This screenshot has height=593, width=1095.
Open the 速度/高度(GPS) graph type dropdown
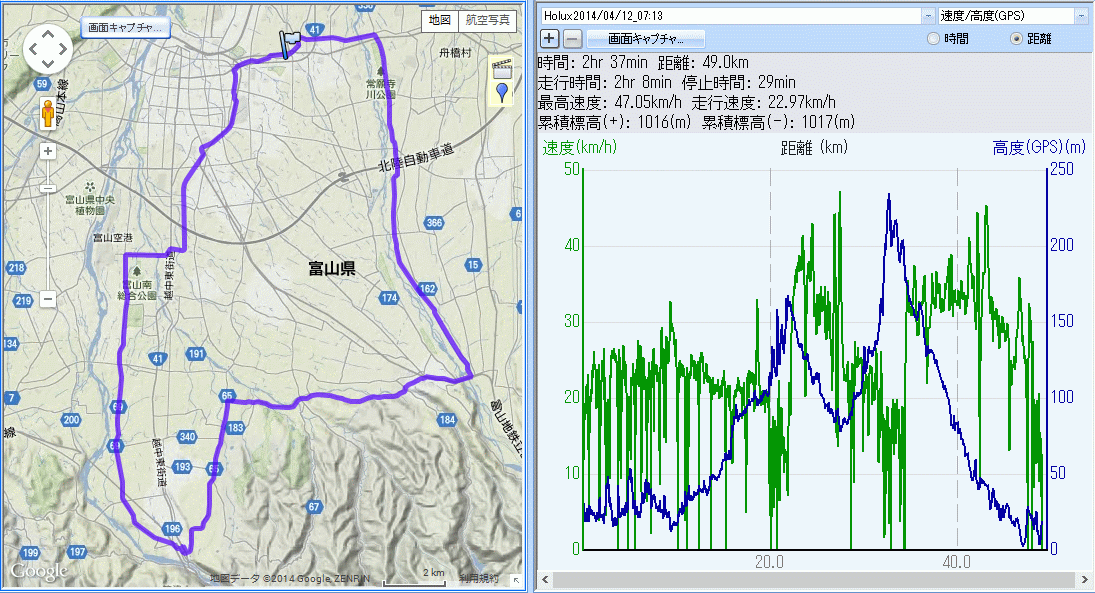pyautogui.click(x=1081, y=16)
